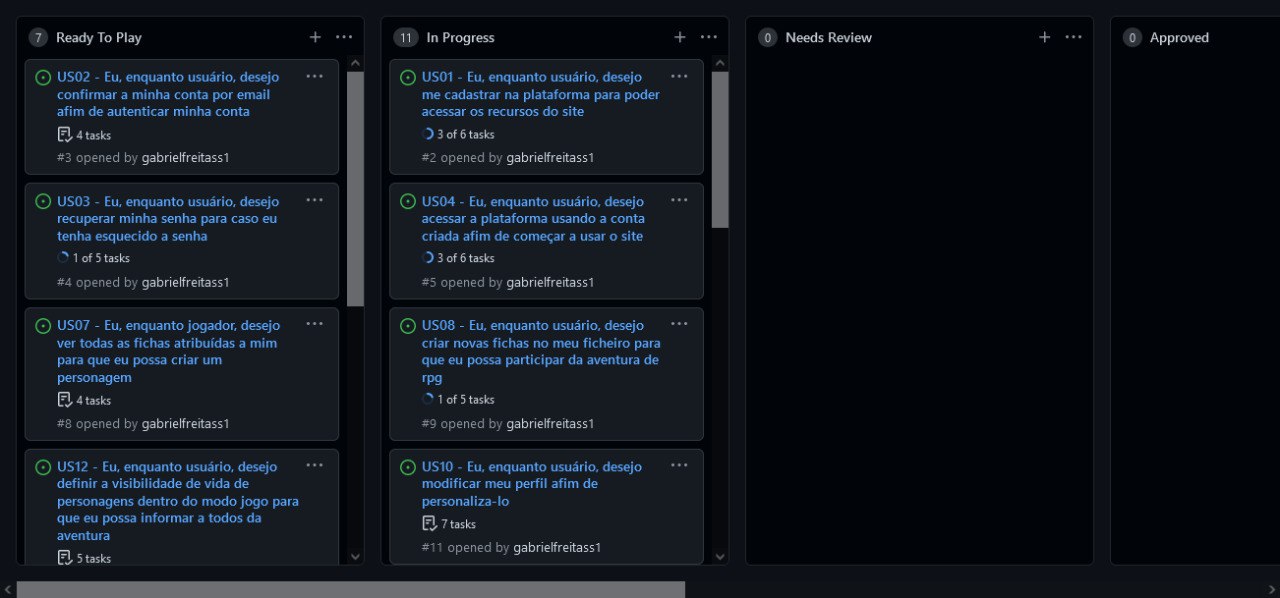The height and width of the screenshot is (598, 1280).
Task: Click the task list icon on US07 card
Action: 65,400
